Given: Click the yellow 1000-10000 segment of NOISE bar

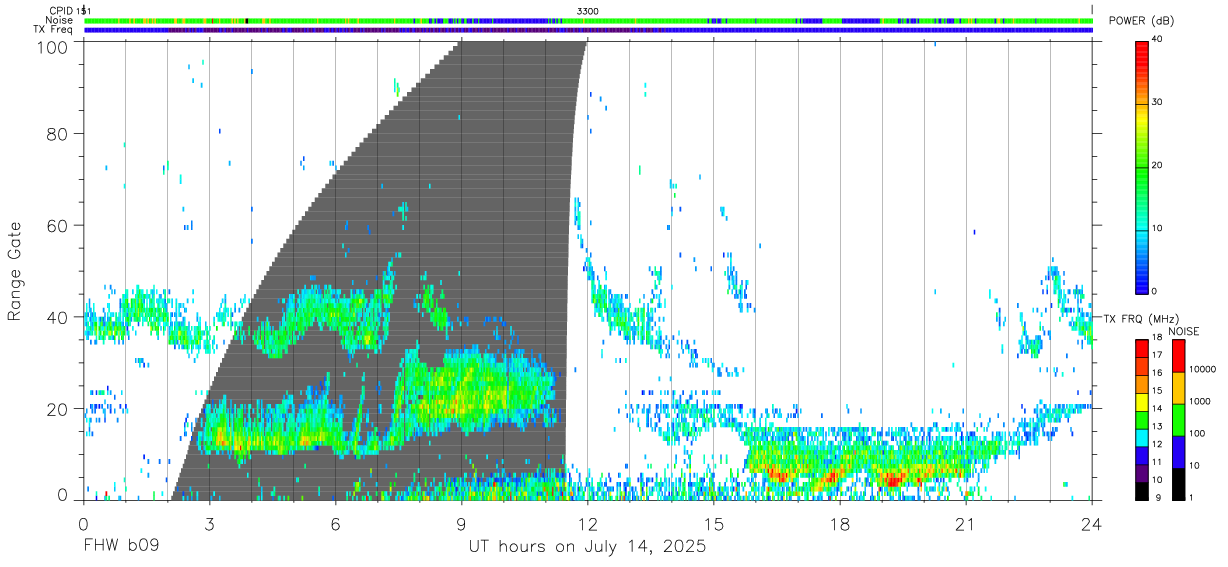Looking at the screenshot, I should [x=1178, y=388].
